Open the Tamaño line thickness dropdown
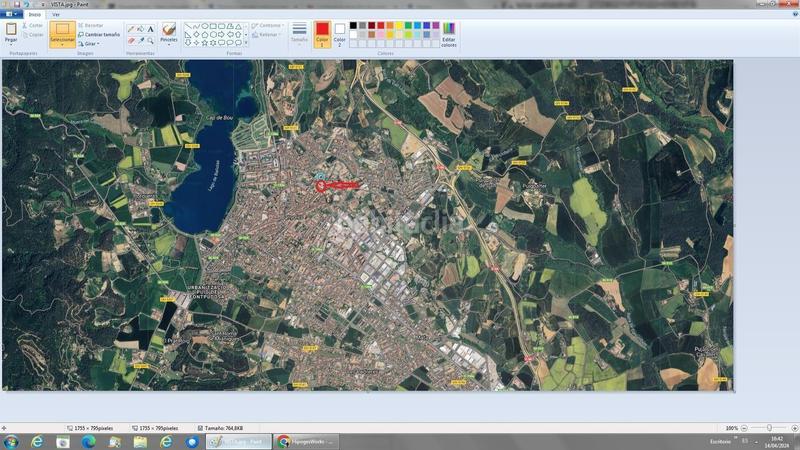 [x=299, y=33]
